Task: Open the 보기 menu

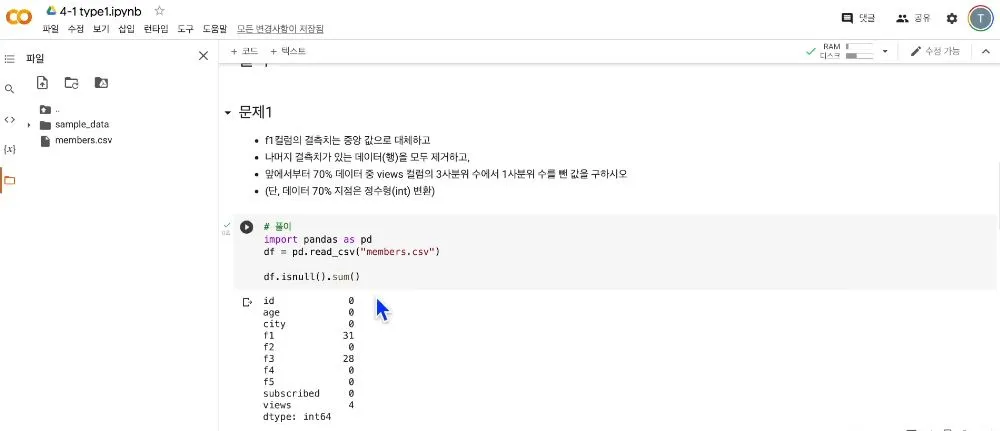Action: pyautogui.click(x=101, y=29)
